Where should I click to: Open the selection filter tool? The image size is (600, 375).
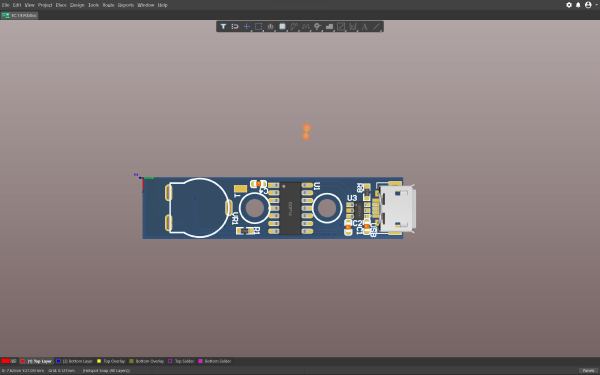click(223, 26)
